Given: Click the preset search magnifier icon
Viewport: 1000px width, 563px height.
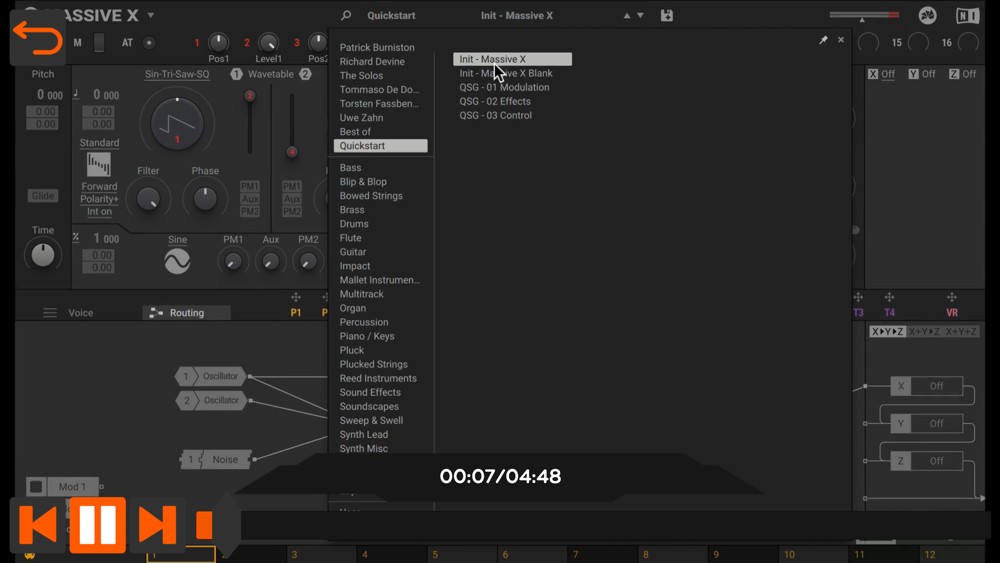Looking at the screenshot, I should click(x=346, y=15).
